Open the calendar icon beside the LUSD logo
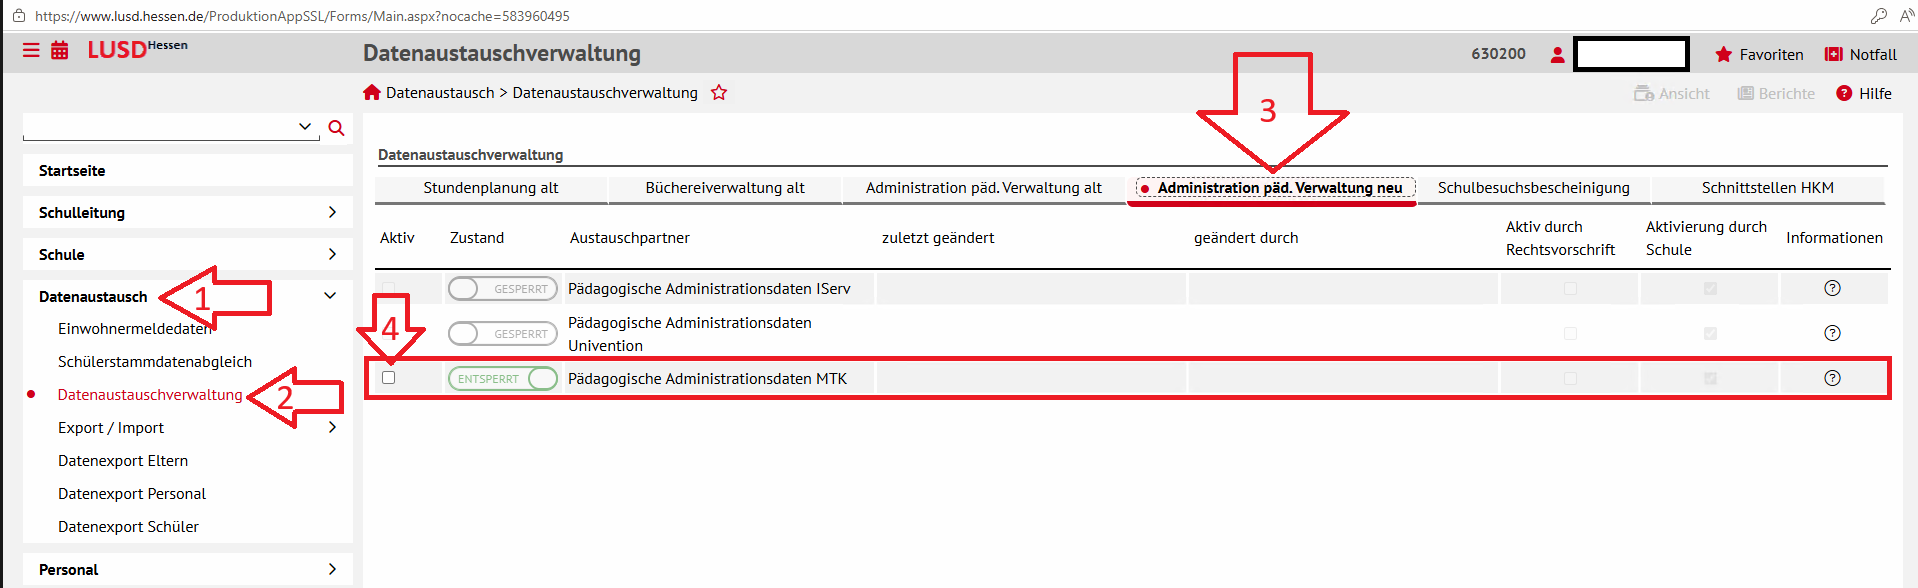1918x588 pixels. coord(60,50)
